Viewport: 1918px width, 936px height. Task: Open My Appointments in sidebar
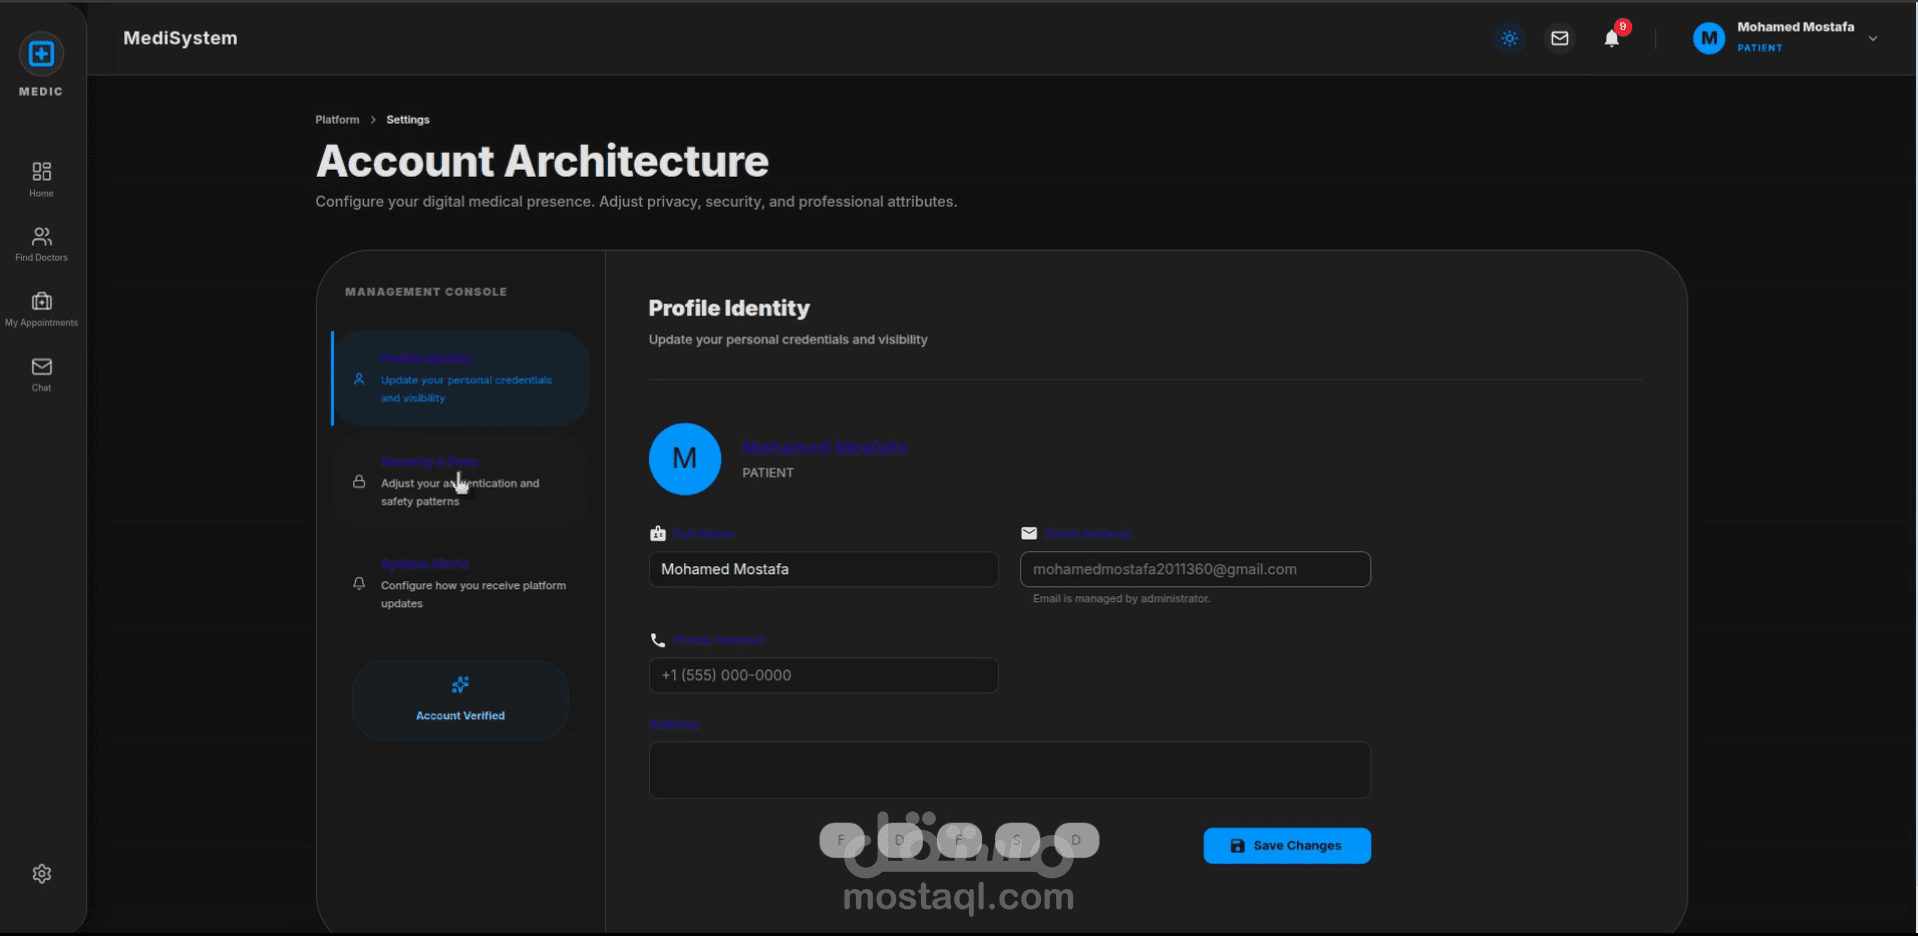pyautogui.click(x=41, y=308)
